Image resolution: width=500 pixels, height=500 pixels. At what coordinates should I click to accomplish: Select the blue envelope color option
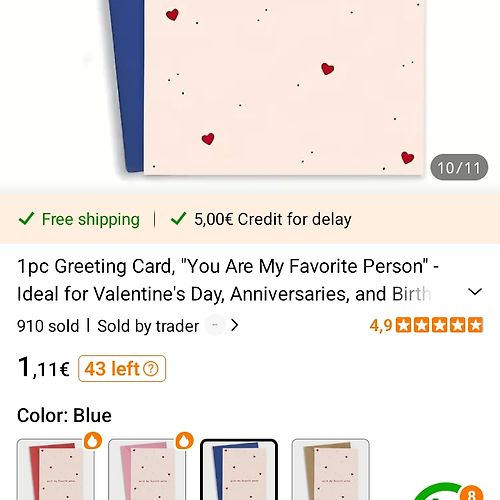tap(239, 469)
